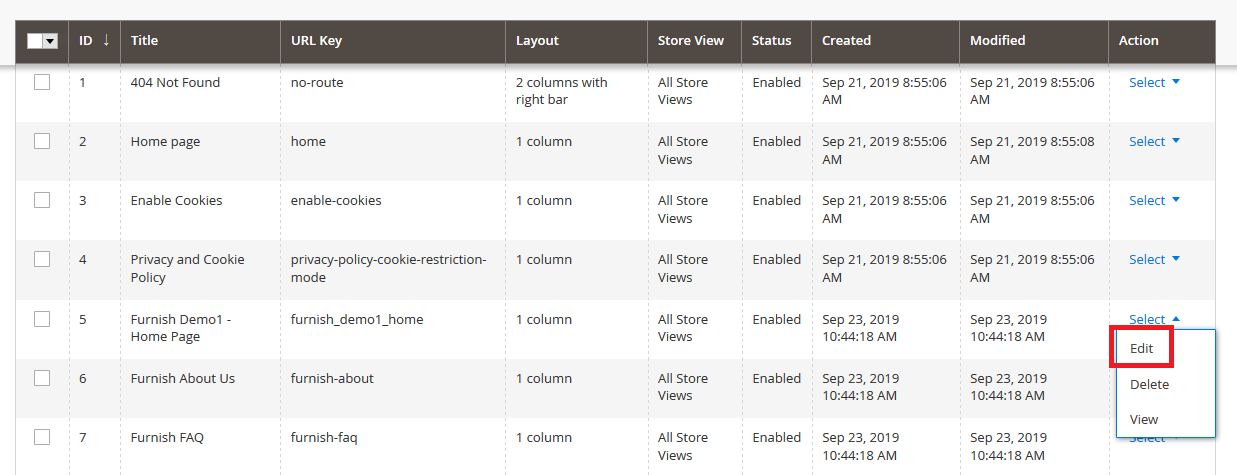The width and height of the screenshot is (1237, 475).
Task: Check the box for Furnish About Us row
Action: [42, 378]
